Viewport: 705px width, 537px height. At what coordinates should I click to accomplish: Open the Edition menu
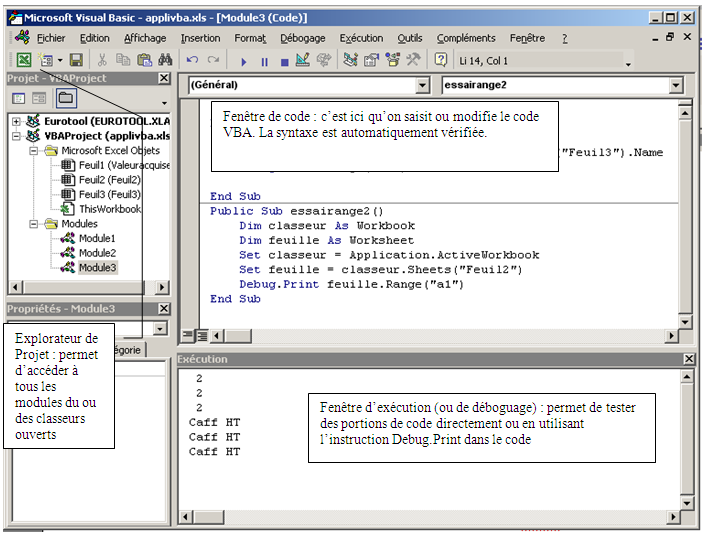coord(94,38)
